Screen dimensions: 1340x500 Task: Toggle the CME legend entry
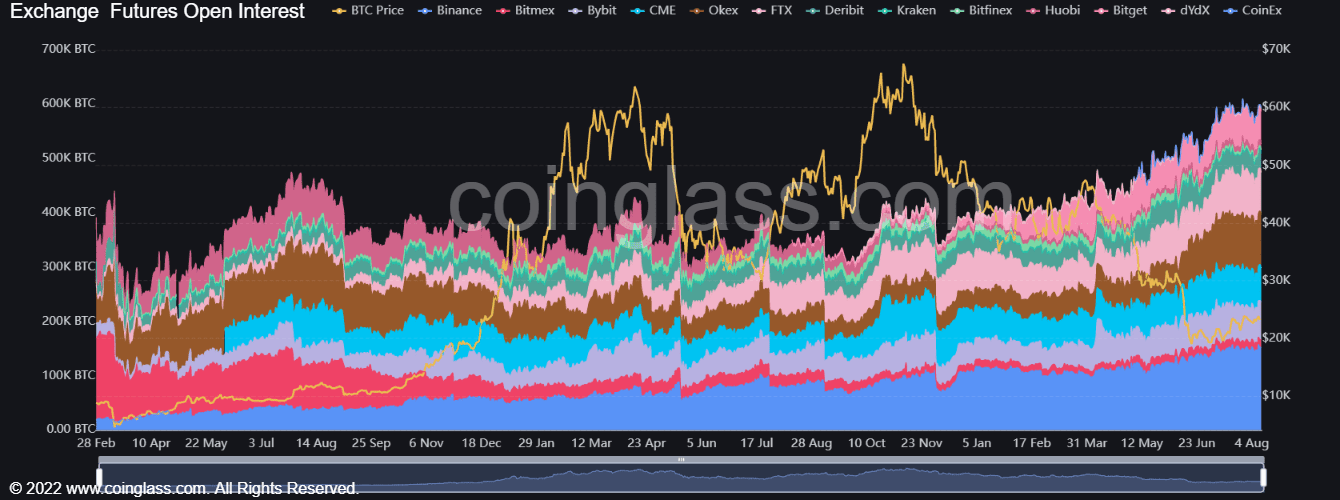(x=653, y=11)
